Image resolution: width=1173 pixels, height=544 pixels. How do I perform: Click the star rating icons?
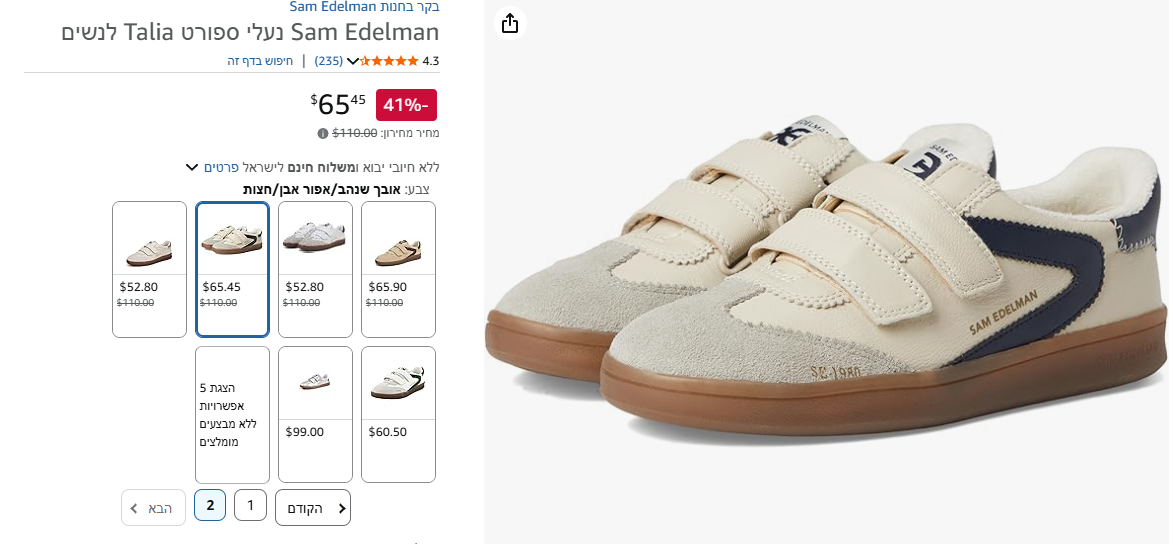[x=389, y=61]
